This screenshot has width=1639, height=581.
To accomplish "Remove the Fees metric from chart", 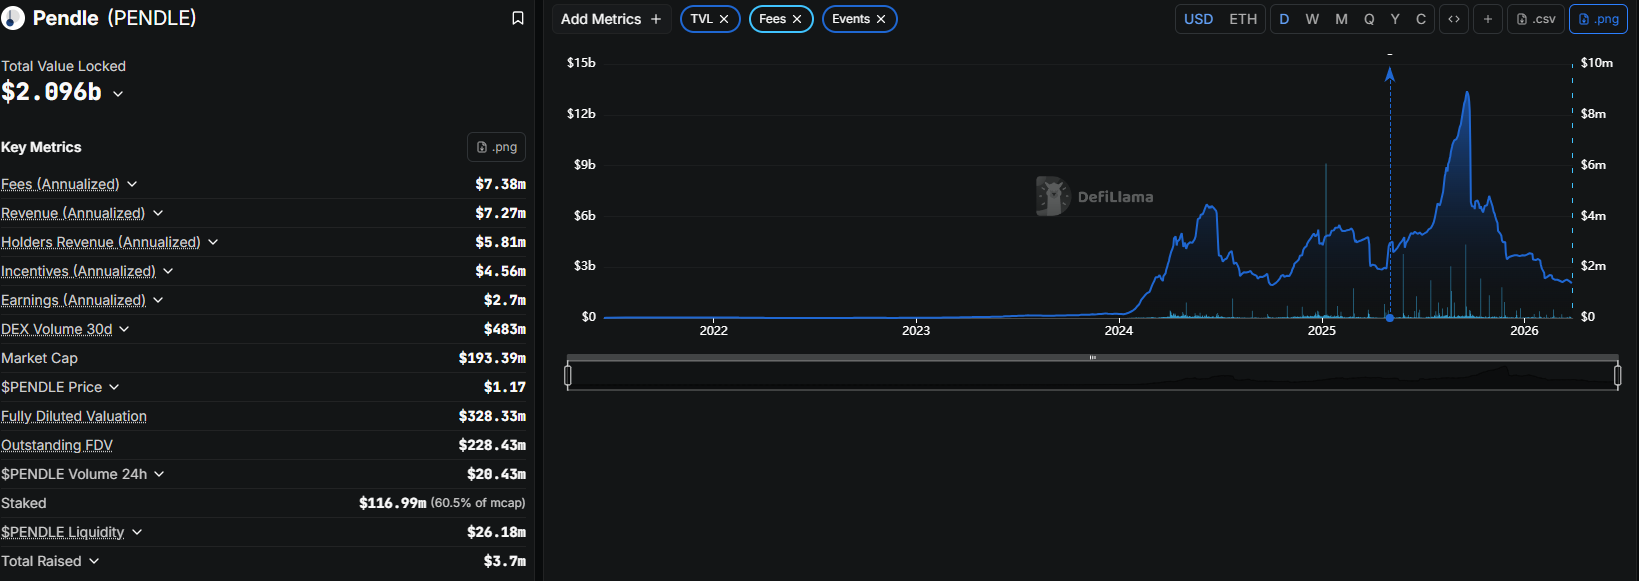I will [797, 19].
